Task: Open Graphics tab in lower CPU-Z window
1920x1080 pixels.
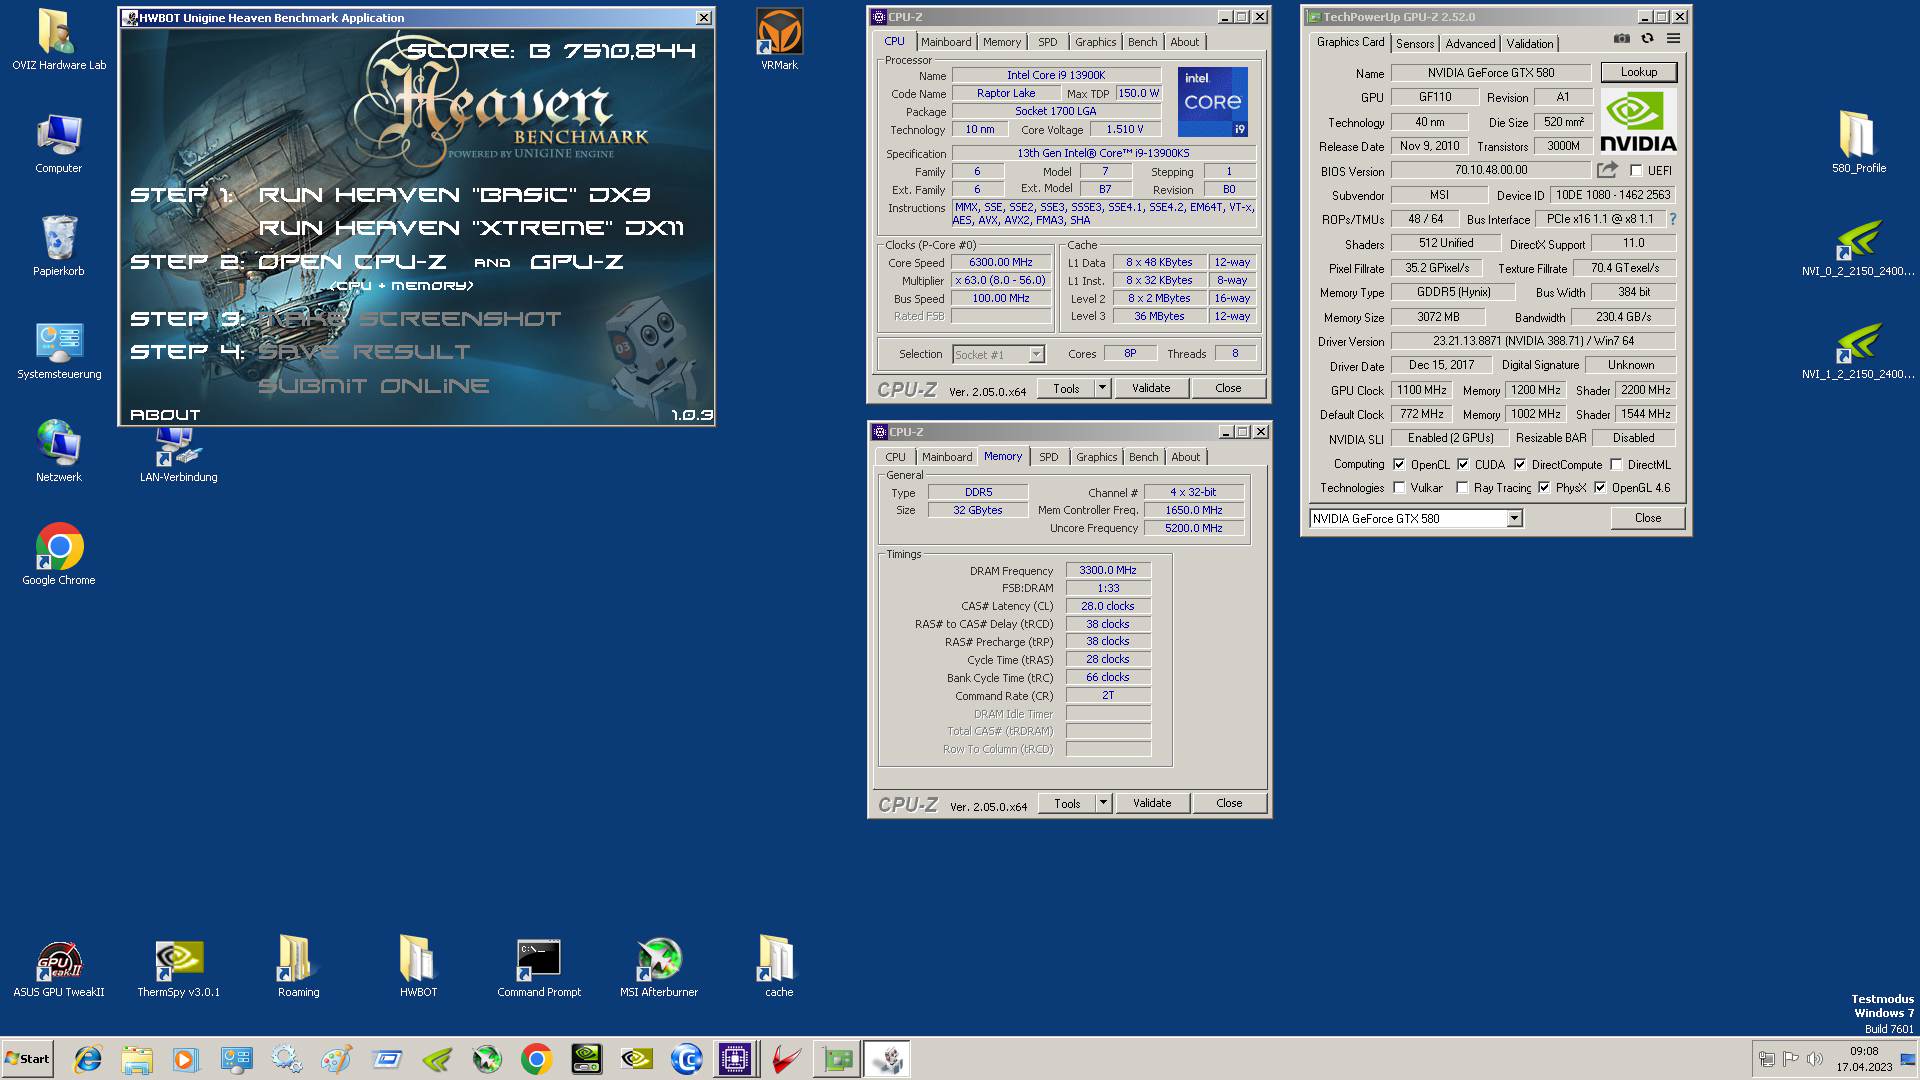Action: (x=1096, y=457)
